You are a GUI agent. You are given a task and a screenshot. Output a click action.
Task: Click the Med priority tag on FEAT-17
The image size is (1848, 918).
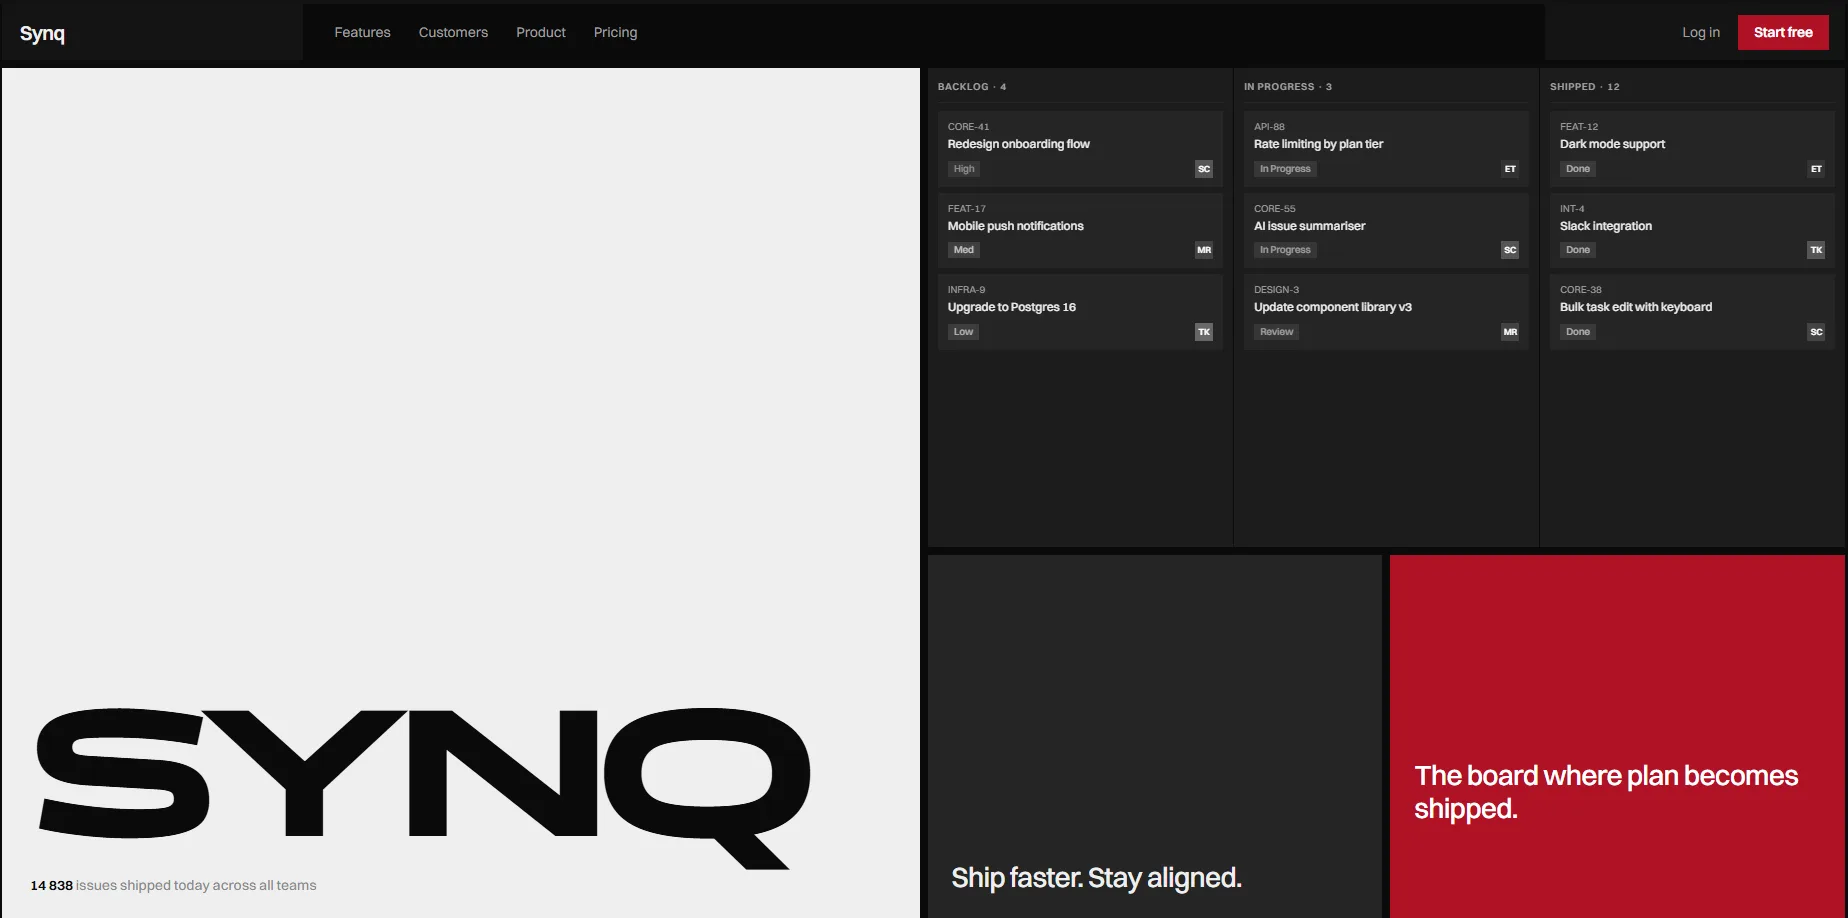click(x=964, y=250)
